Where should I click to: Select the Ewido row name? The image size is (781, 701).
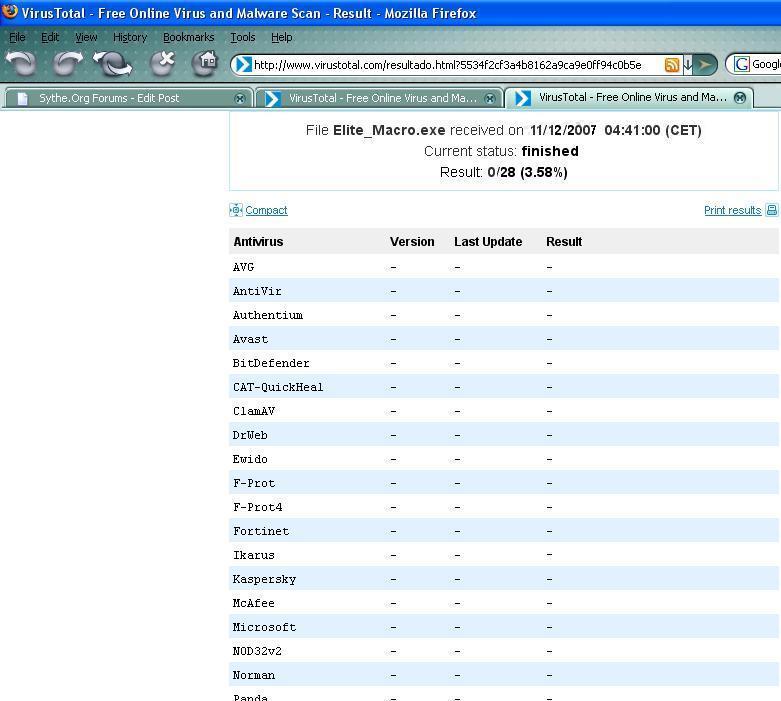point(250,459)
